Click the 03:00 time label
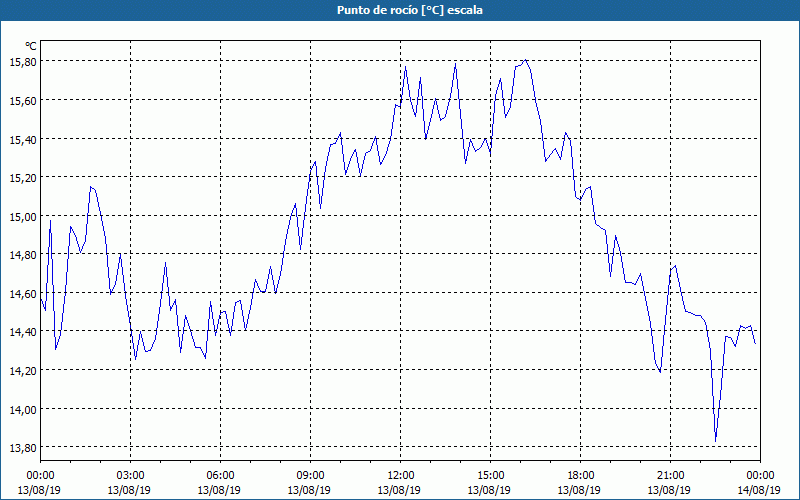800x500 pixels. tap(131, 476)
